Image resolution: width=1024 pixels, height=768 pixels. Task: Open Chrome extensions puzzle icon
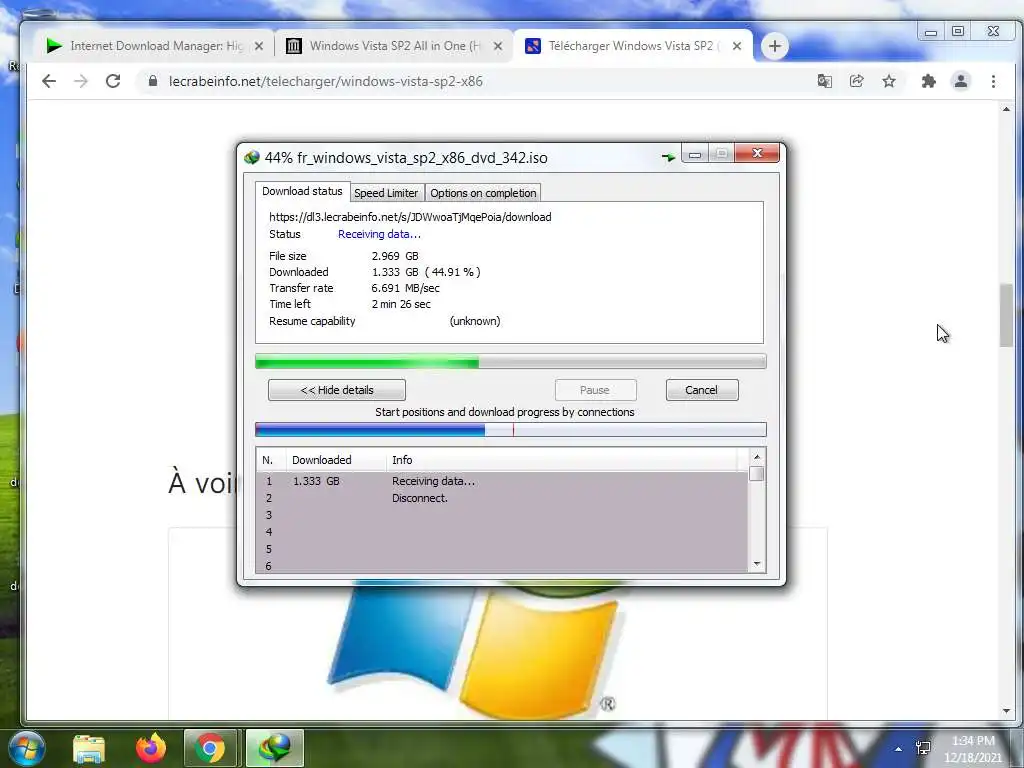click(929, 81)
